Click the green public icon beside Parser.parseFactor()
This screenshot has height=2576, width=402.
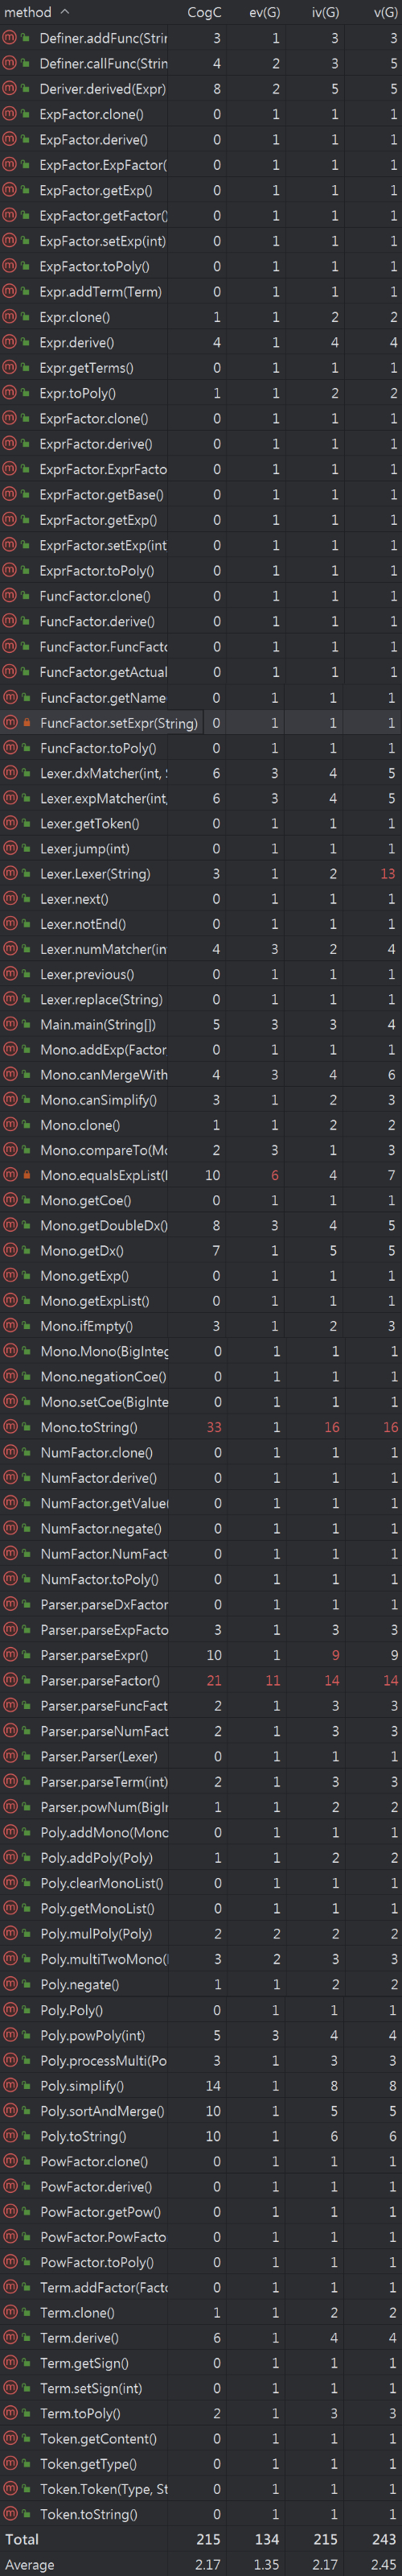coord(26,1680)
